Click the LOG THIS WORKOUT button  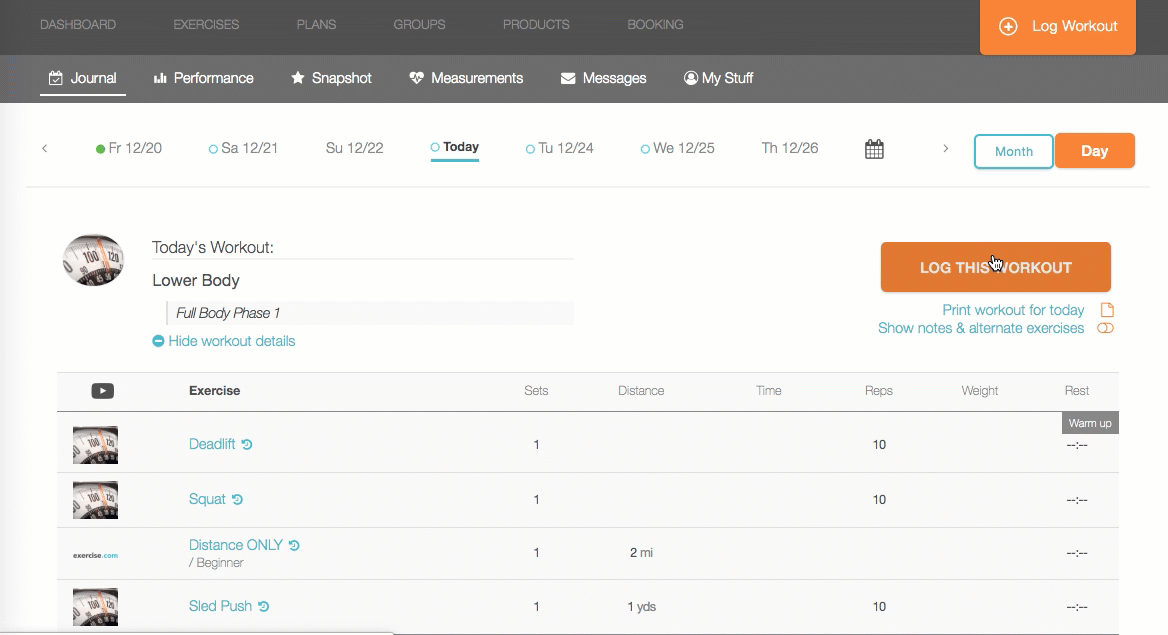tap(995, 267)
